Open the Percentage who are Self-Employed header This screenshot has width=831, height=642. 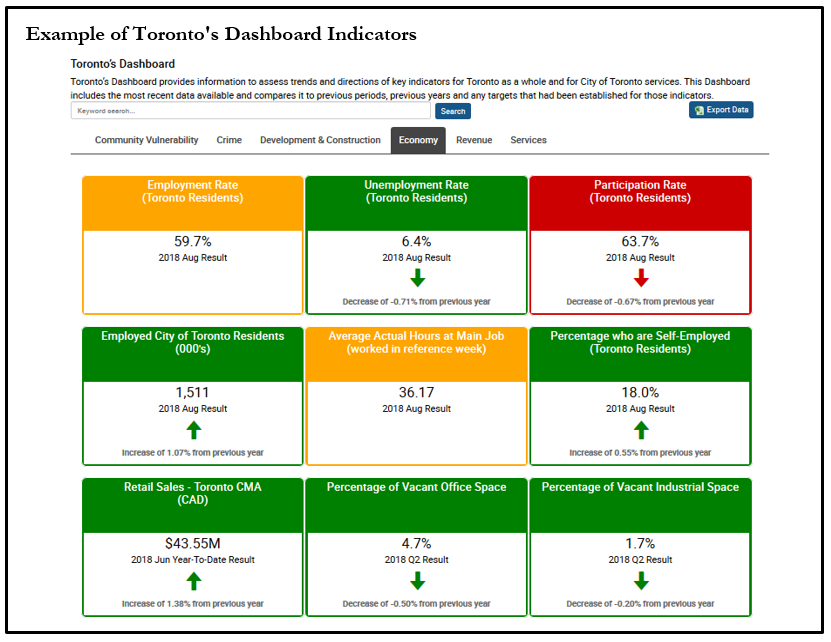(640, 355)
